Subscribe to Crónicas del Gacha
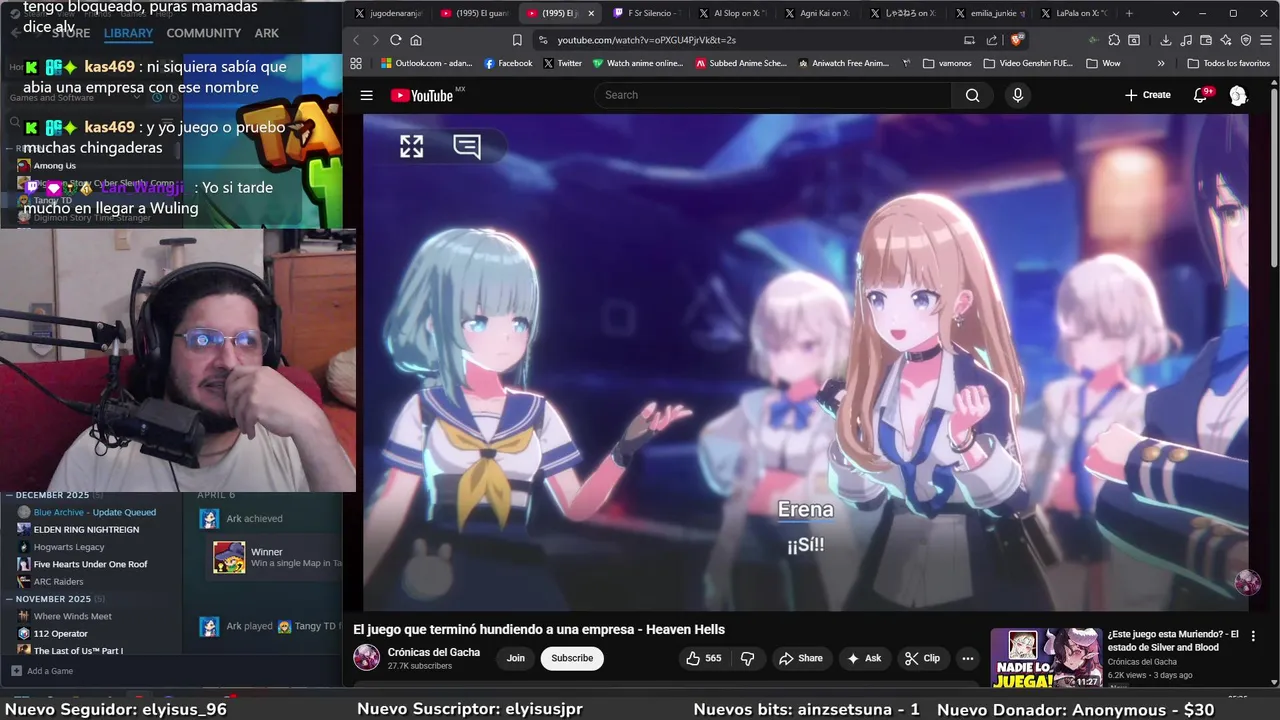Viewport: 1280px width, 720px height. coord(572,658)
